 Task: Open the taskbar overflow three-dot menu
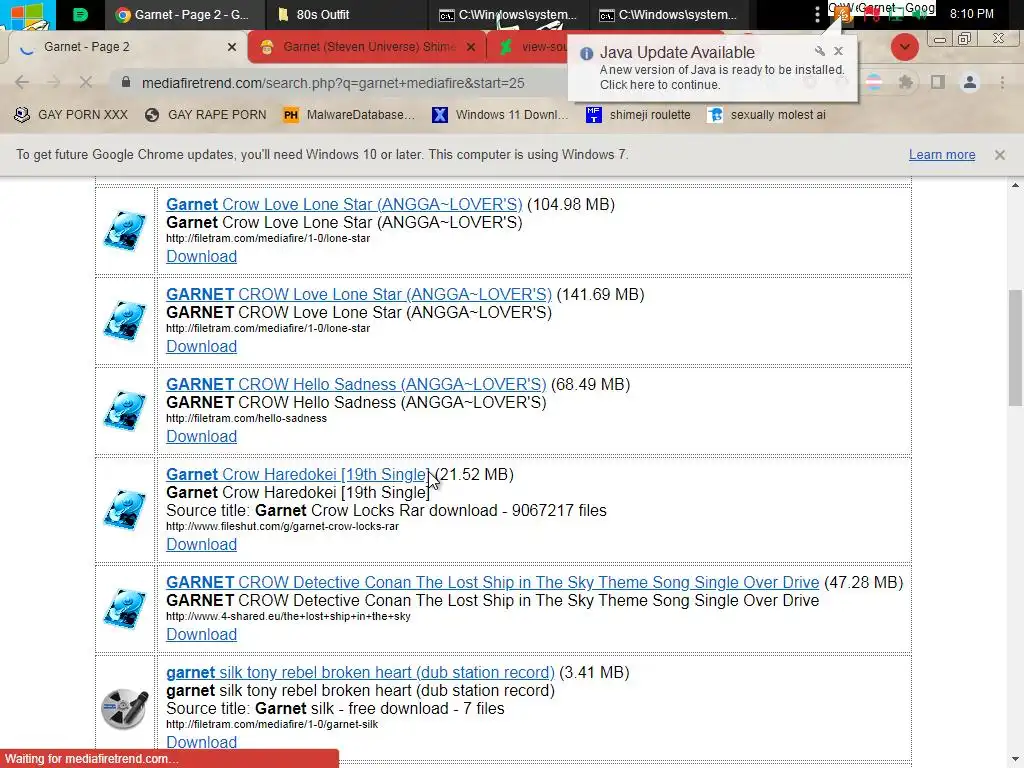point(817,14)
